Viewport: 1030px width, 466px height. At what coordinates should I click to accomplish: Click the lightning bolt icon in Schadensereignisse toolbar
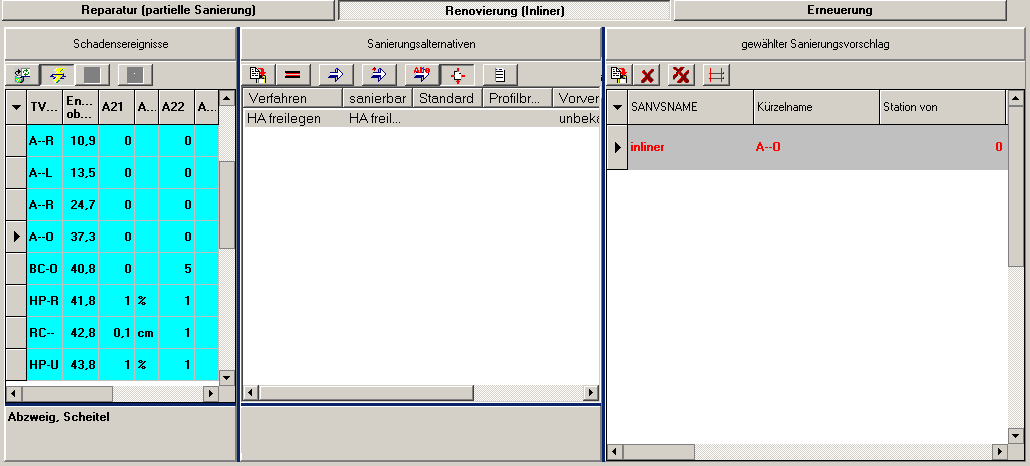58,75
